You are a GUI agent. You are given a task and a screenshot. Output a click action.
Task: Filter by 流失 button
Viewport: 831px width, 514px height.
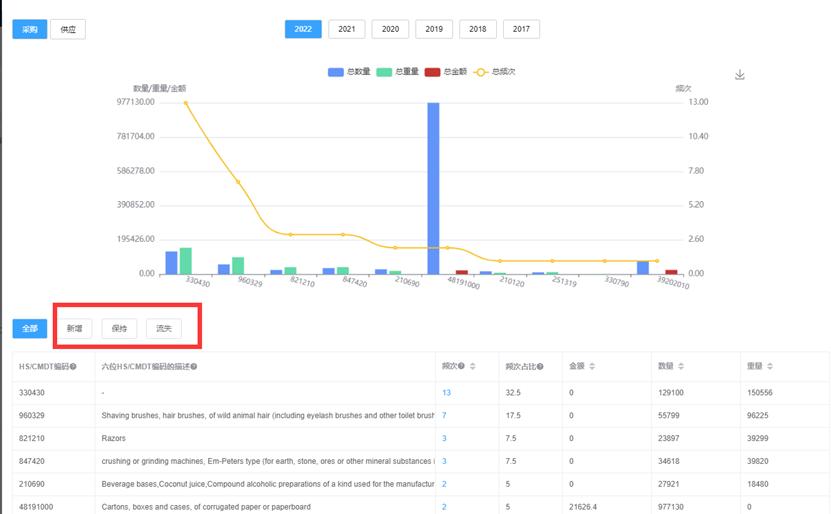[x=163, y=328]
